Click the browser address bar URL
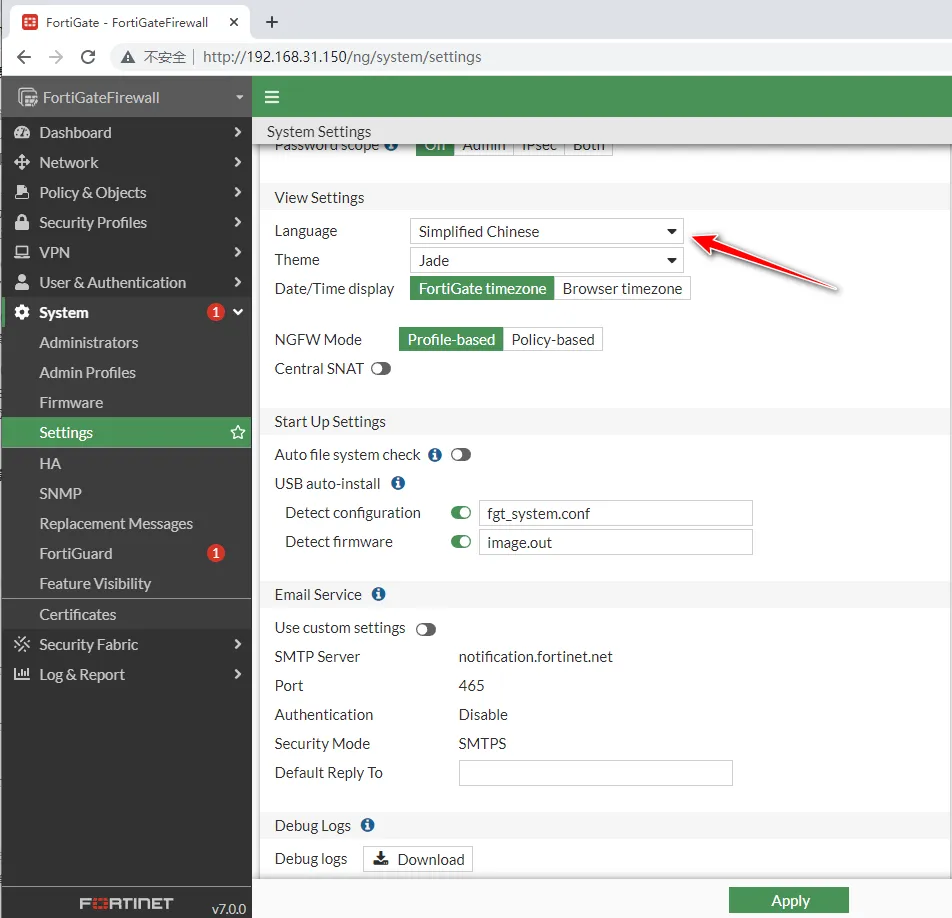952x918 pixels. point(342,57)
